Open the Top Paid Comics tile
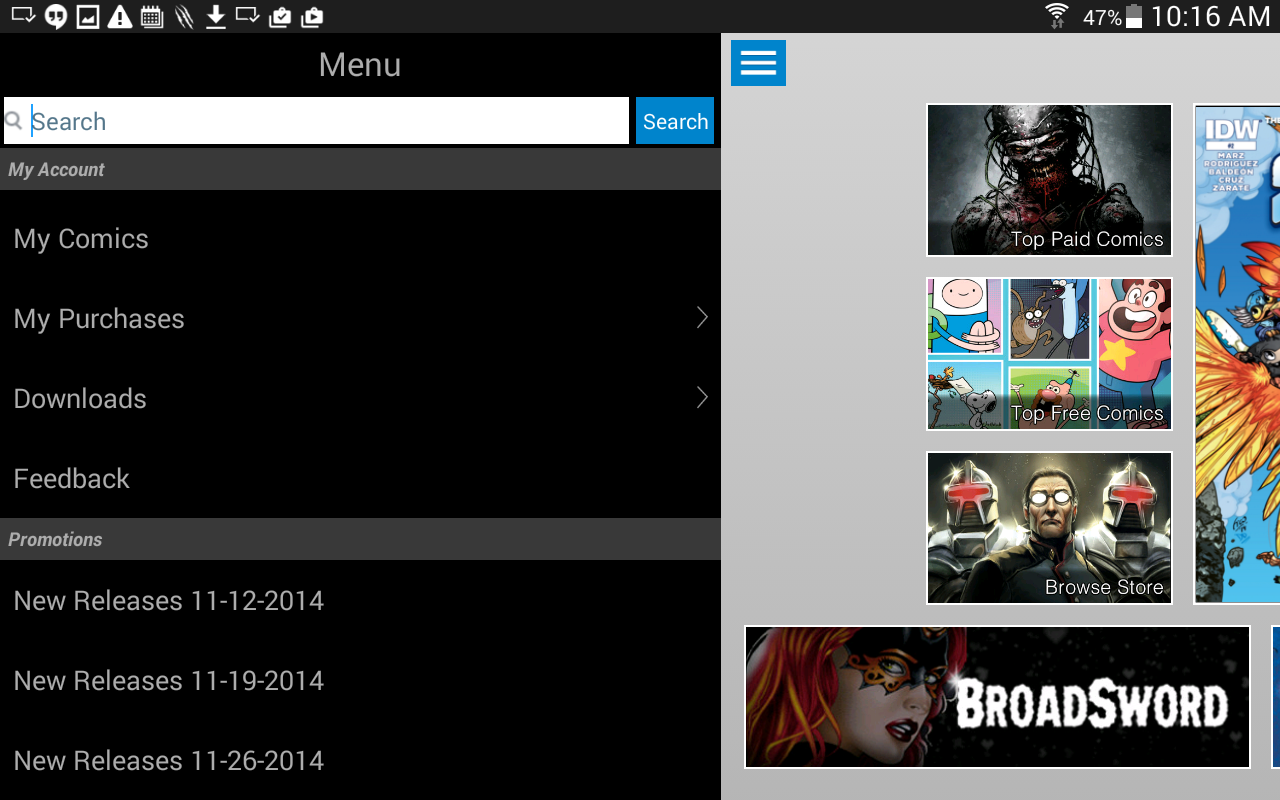Screen dimensions: 1280x800 tap(1049, 180)
